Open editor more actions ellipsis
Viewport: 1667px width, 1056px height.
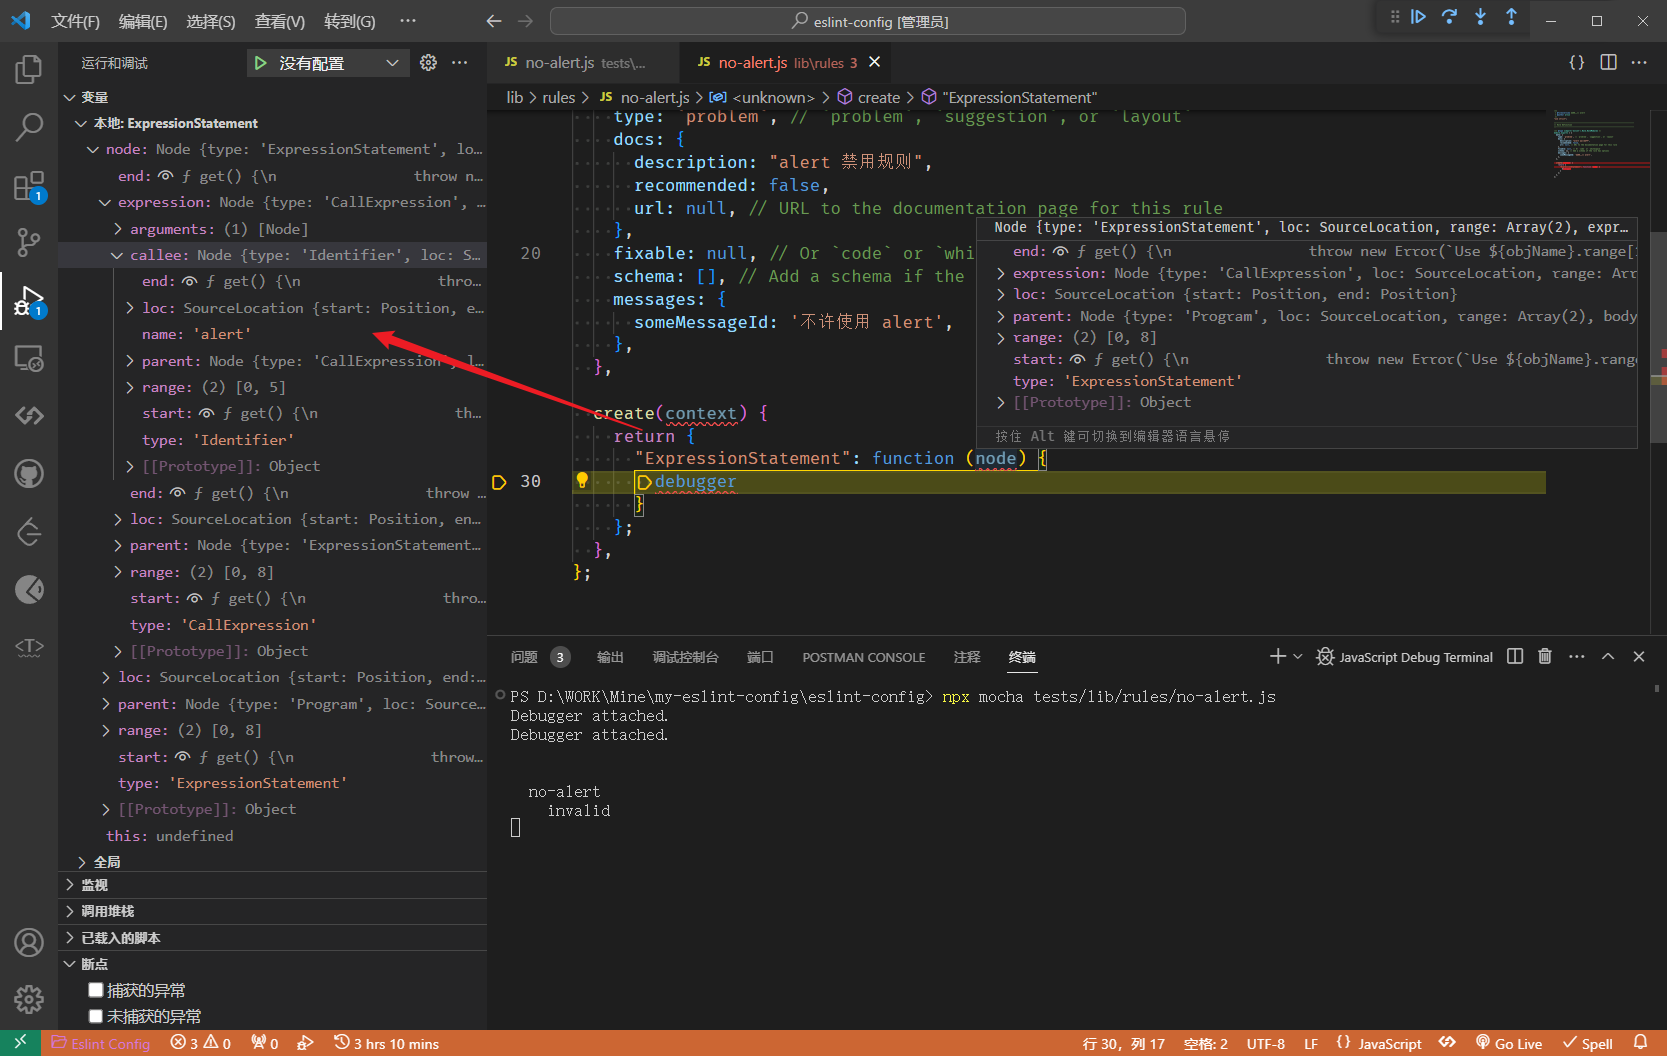(1639, 62)
